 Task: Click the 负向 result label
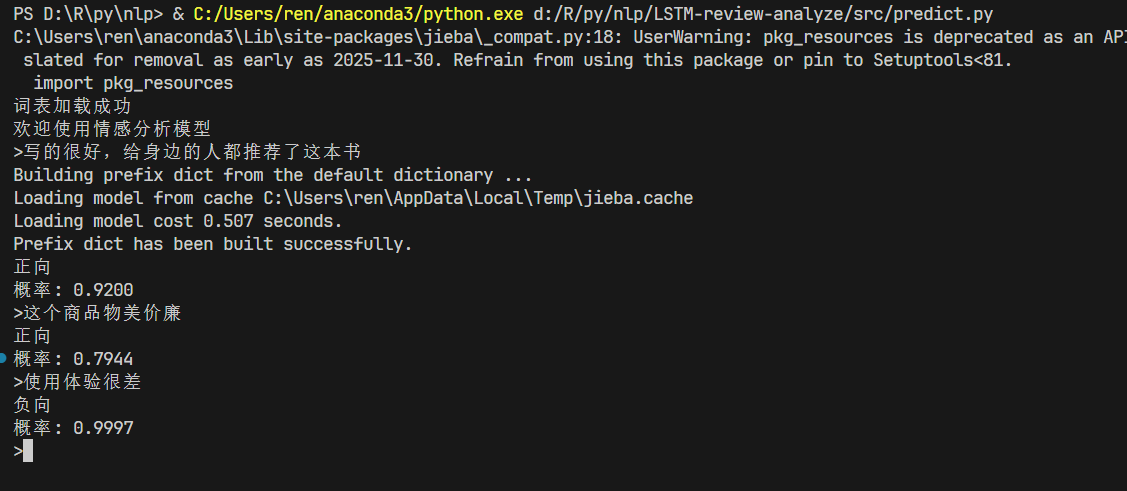(32, 405)
